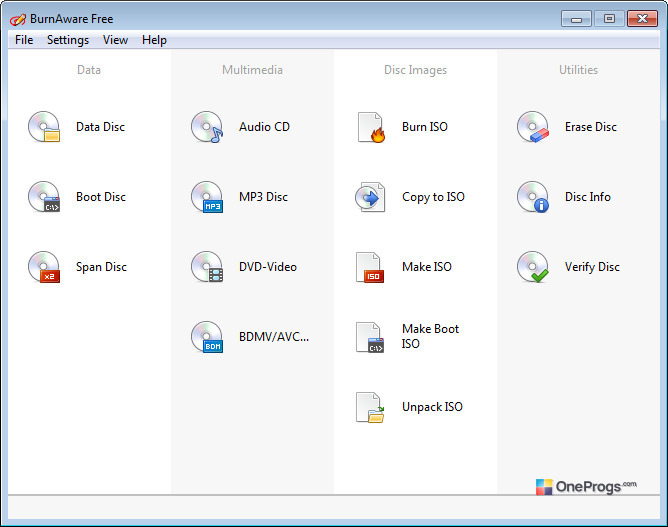This screenshot has width=668, height=527.
Task: Launch the Erase Disc eraser icon
Action: pos(533,127)
